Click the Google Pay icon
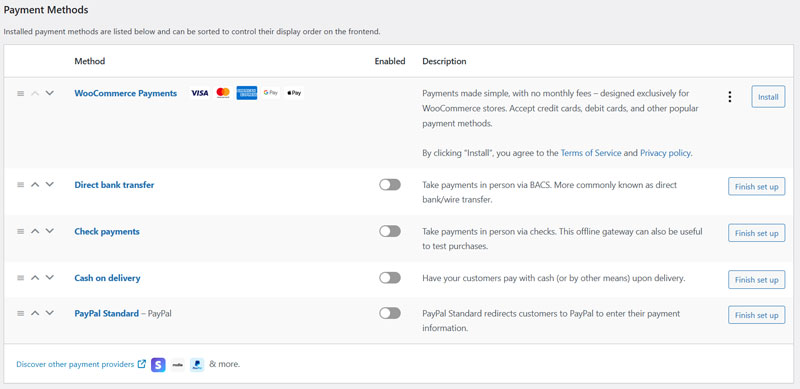The height and width of the screenshot is (389, 800). (270, 93)
